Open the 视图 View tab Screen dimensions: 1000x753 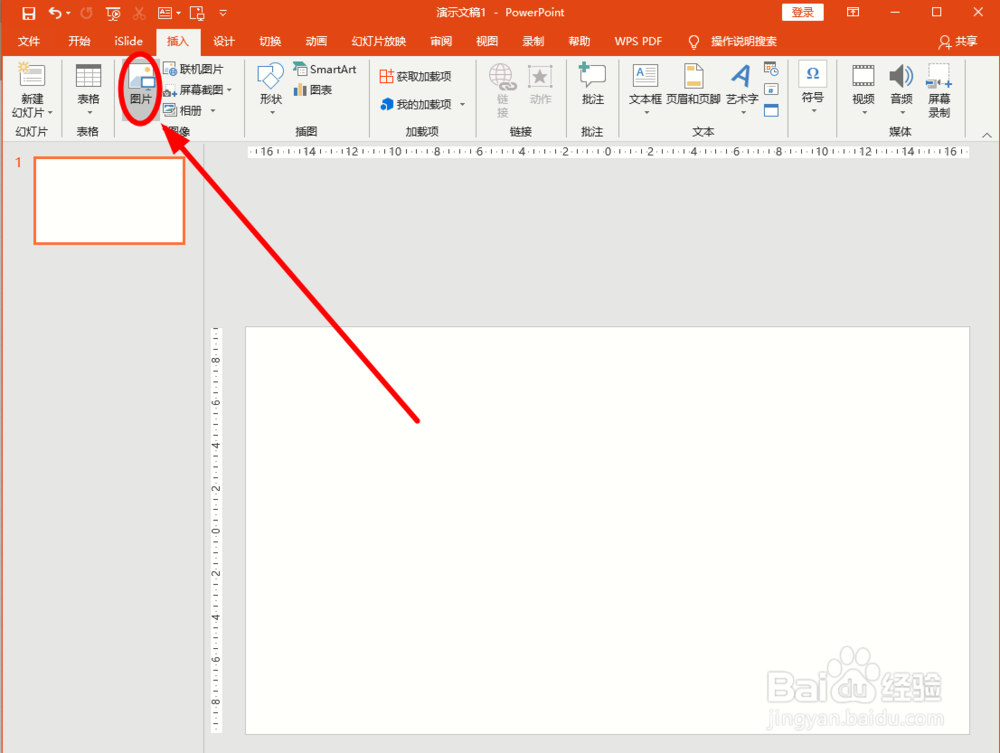pos(487,41)
